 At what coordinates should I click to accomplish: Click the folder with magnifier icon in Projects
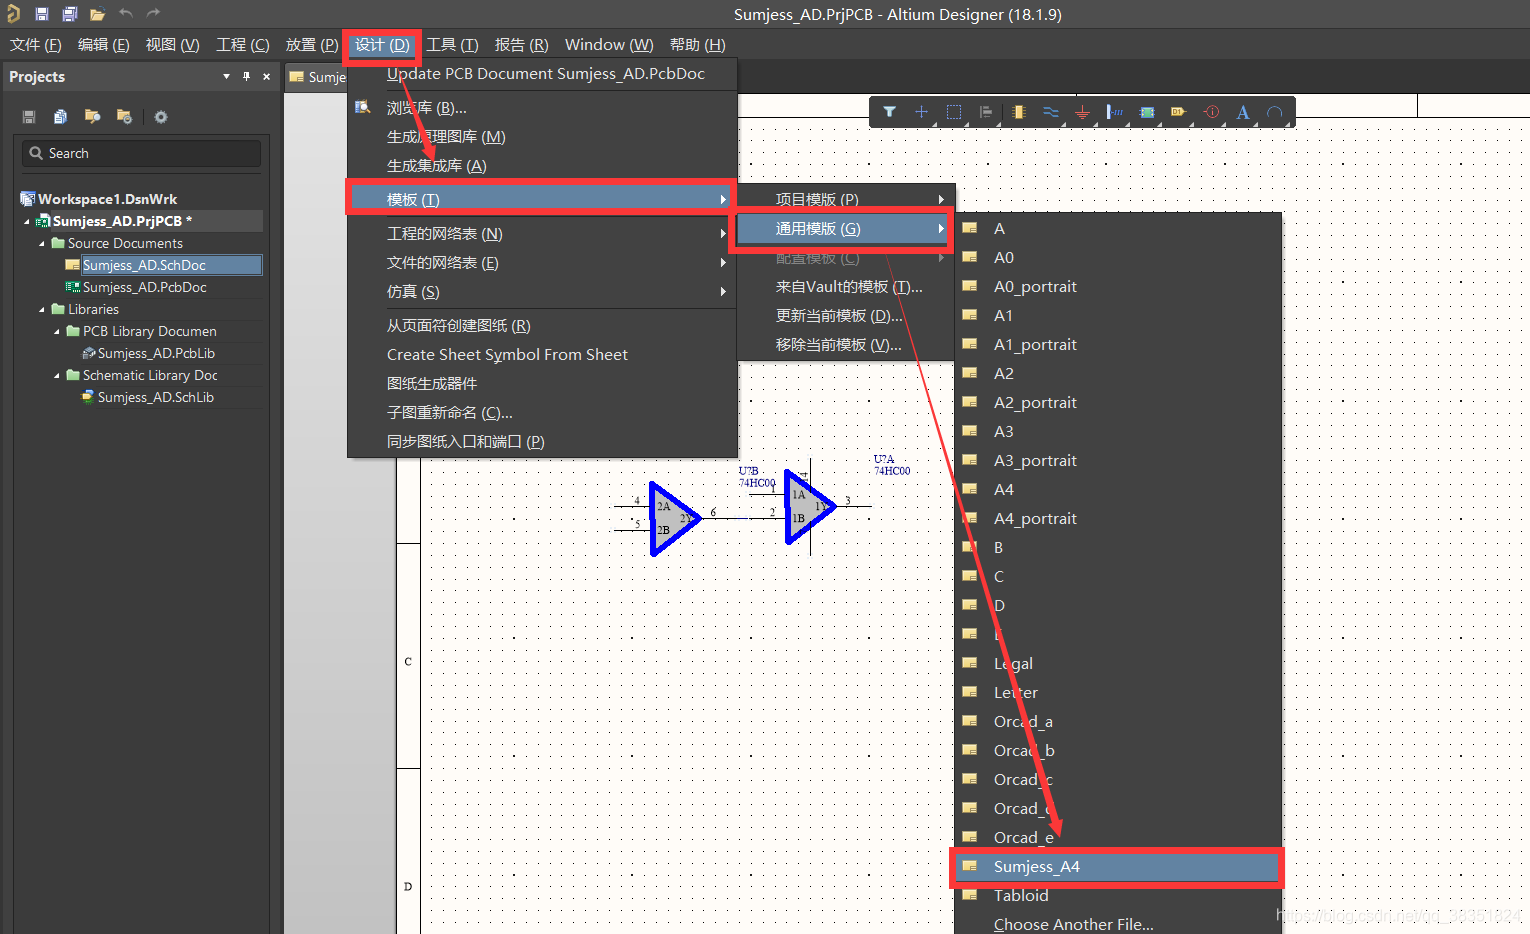coord(93,117)
